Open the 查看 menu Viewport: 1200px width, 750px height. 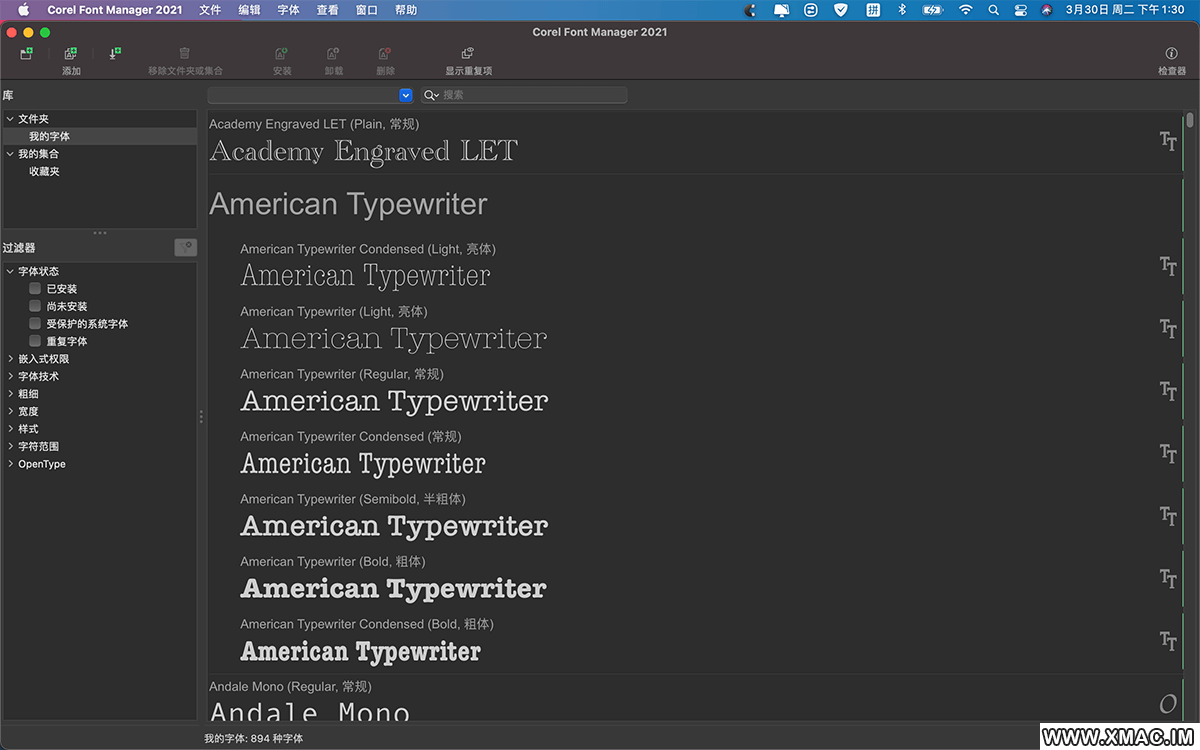click(327, 9)
